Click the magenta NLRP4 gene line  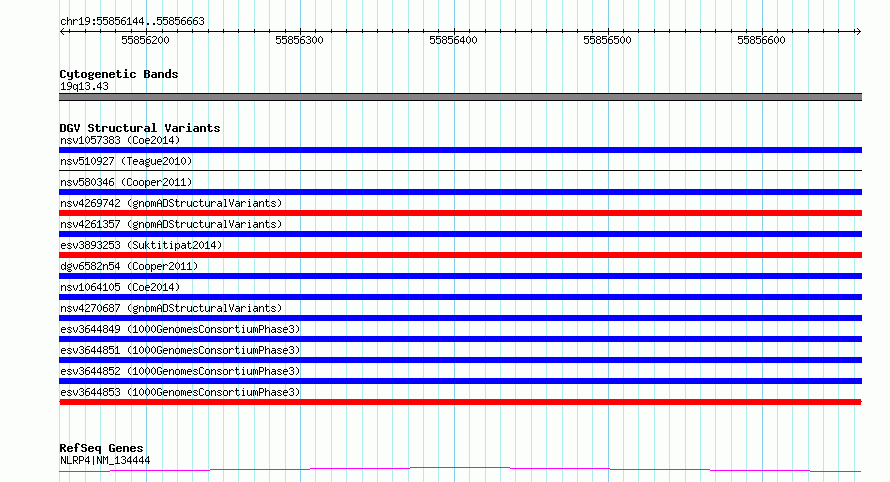pos(460,468)
